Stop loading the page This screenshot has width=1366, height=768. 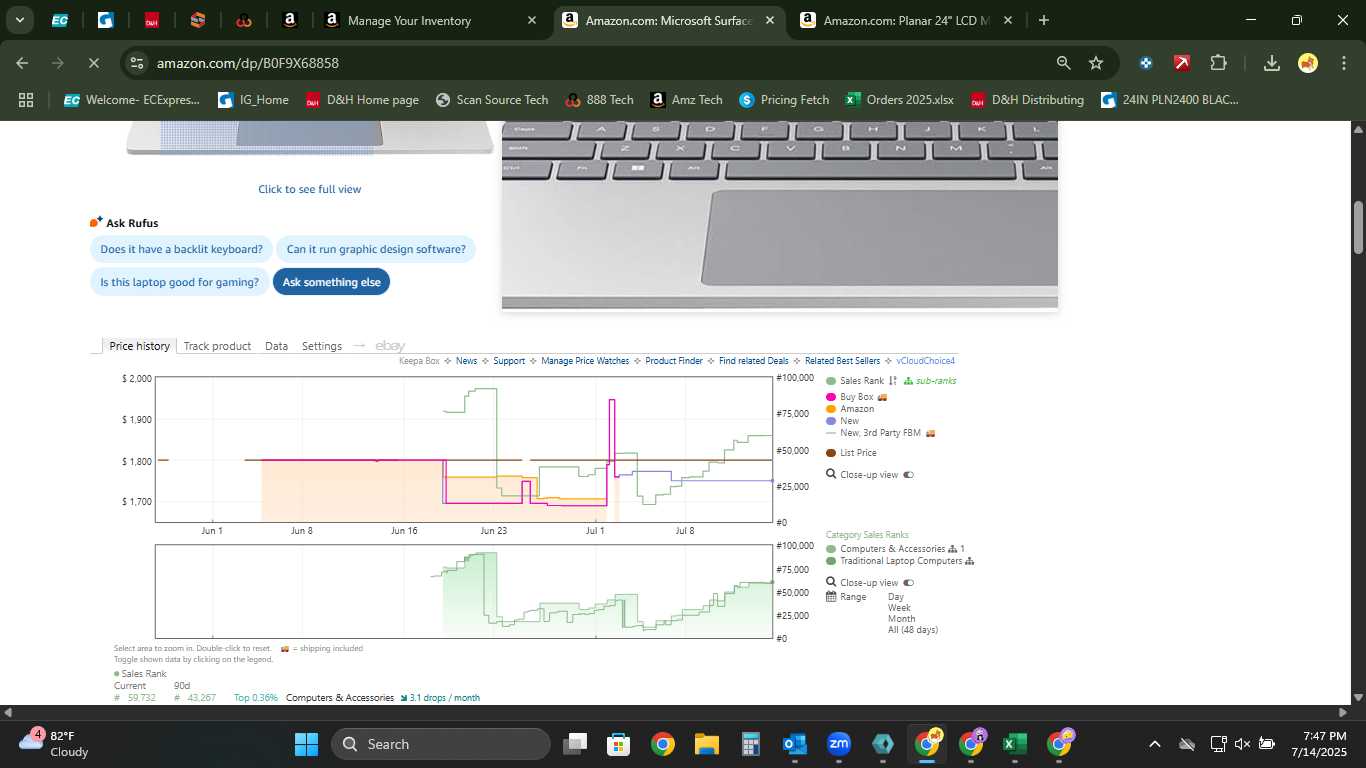click(93, 63)
